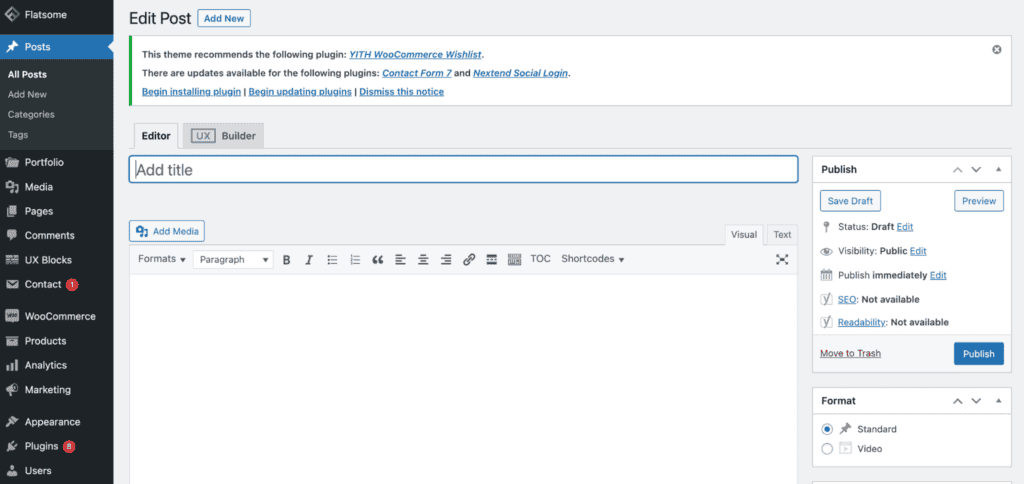Select the Standard post format
Image resolution: width=1024 pixels, height=484 pixels.
tap(827, 429)
